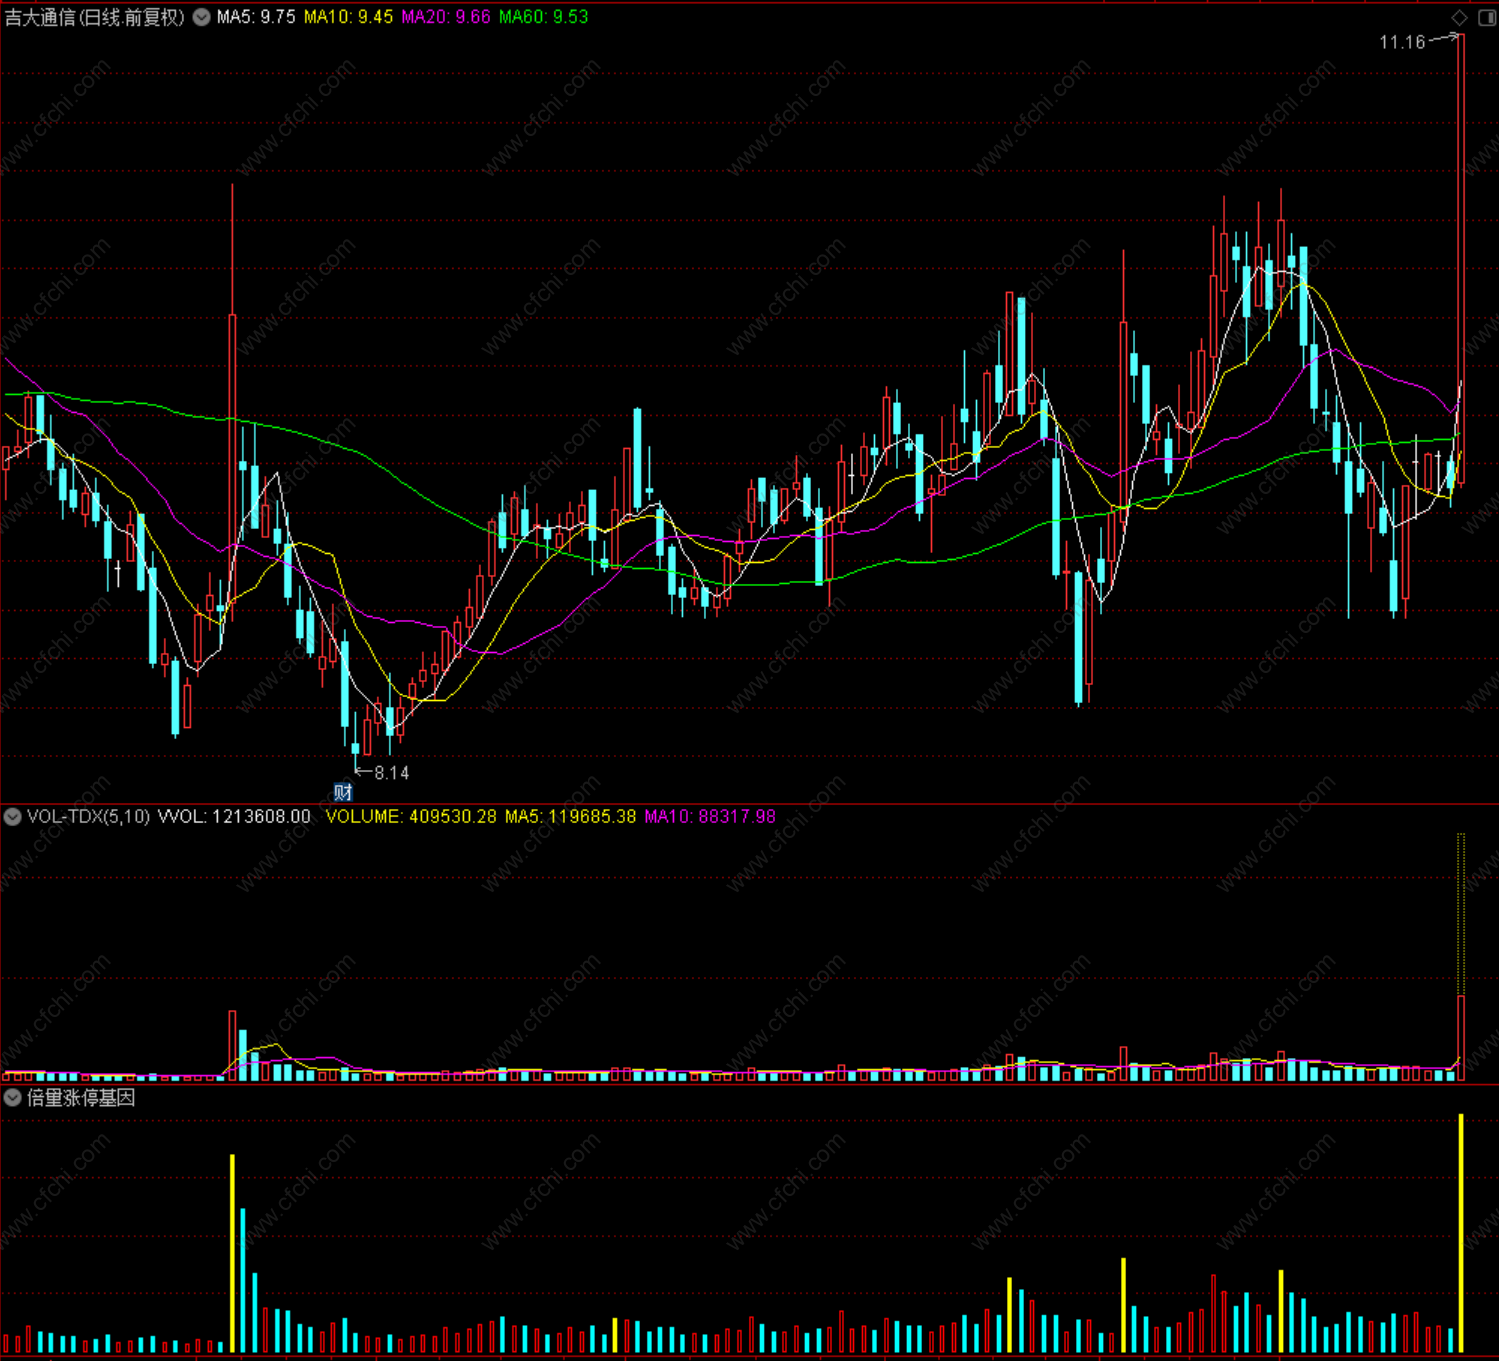1499x1361 pixels.
Task: Expand the 倍量涨停基因 indicator dropdown arrow
Action: pos(13,1098)
